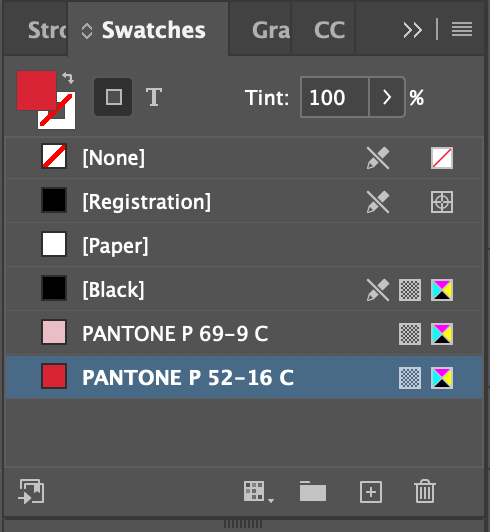Image resolution: width=490 pixels, height=532 pixels.
Task: Open the Swatches panel menu
Action: point(462,29)
